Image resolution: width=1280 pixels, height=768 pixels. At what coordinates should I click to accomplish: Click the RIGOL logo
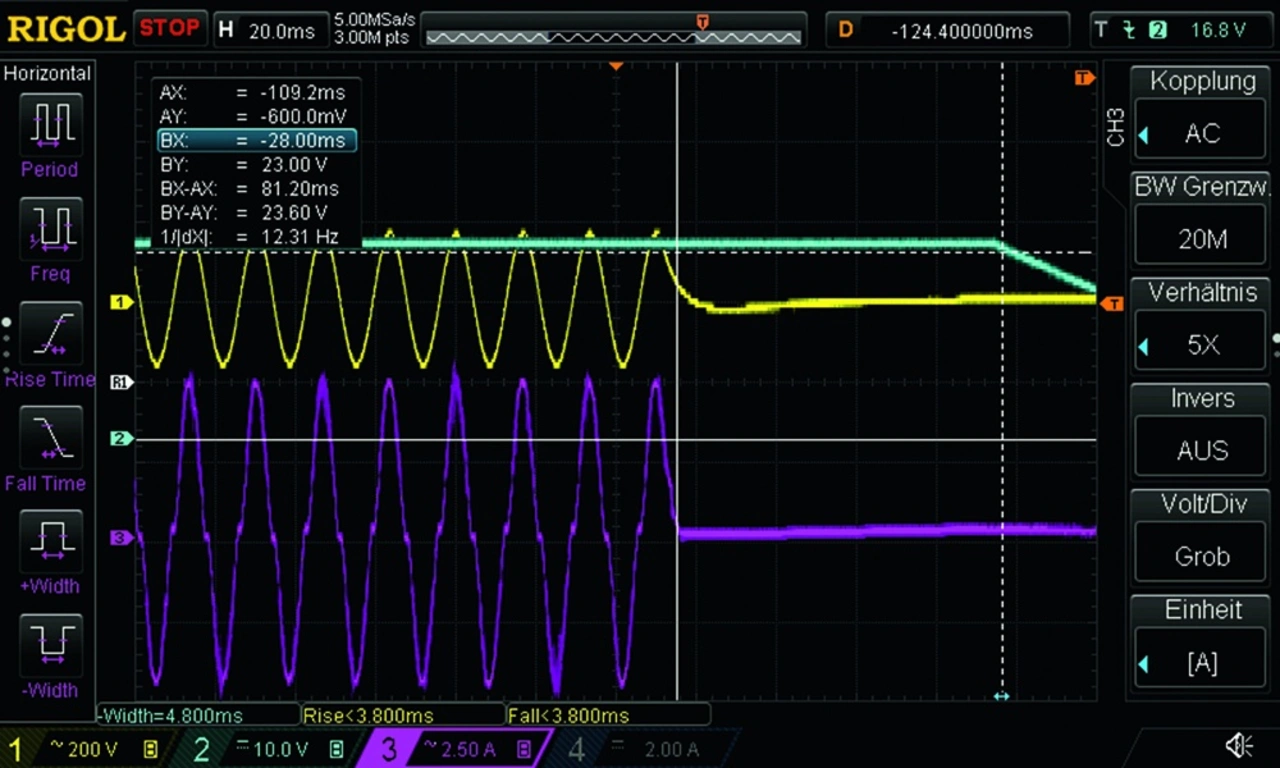pos(66,29)
